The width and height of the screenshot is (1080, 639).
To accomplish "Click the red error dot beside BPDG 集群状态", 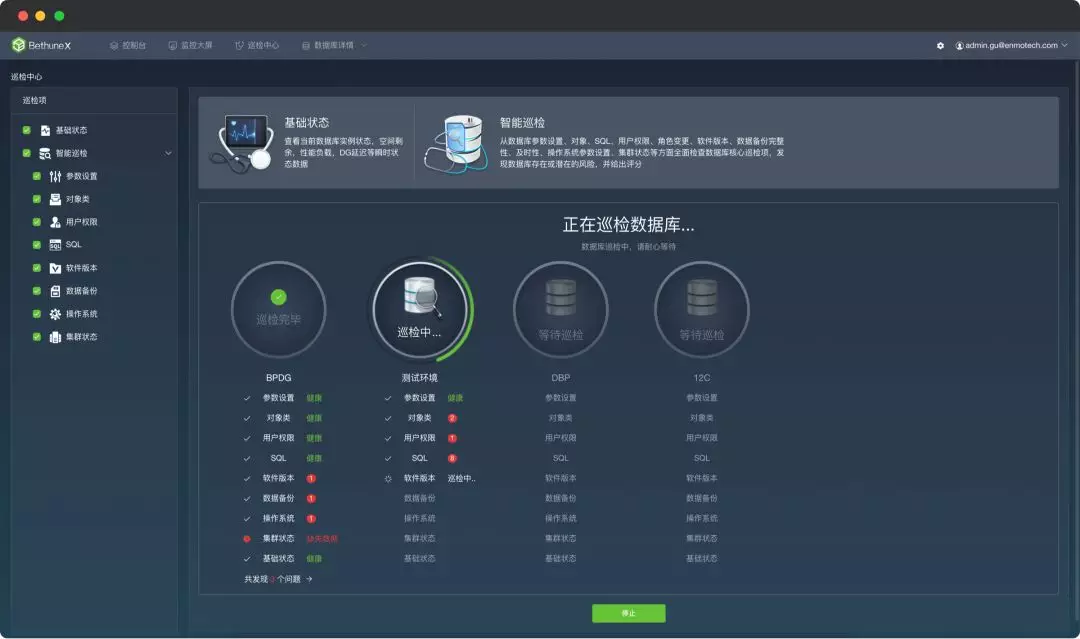I will (x=247, y=539).
